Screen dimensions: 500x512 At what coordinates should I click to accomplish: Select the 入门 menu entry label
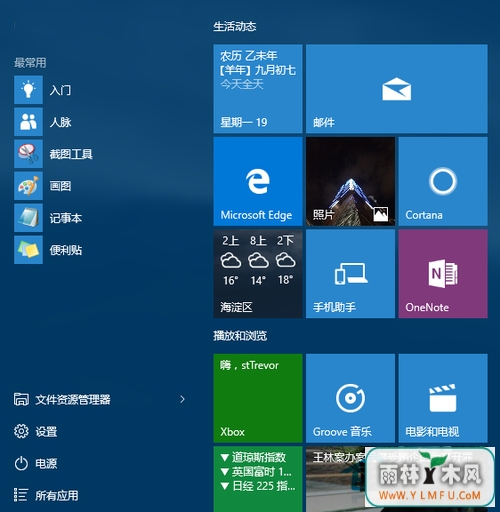point(60,90)
